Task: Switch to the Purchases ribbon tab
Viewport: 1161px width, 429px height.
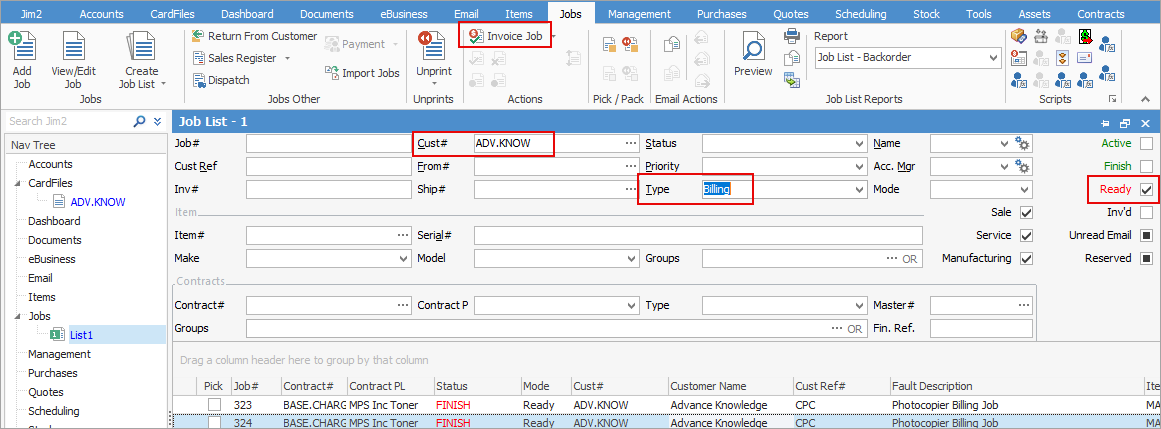Action: point(722,14)
